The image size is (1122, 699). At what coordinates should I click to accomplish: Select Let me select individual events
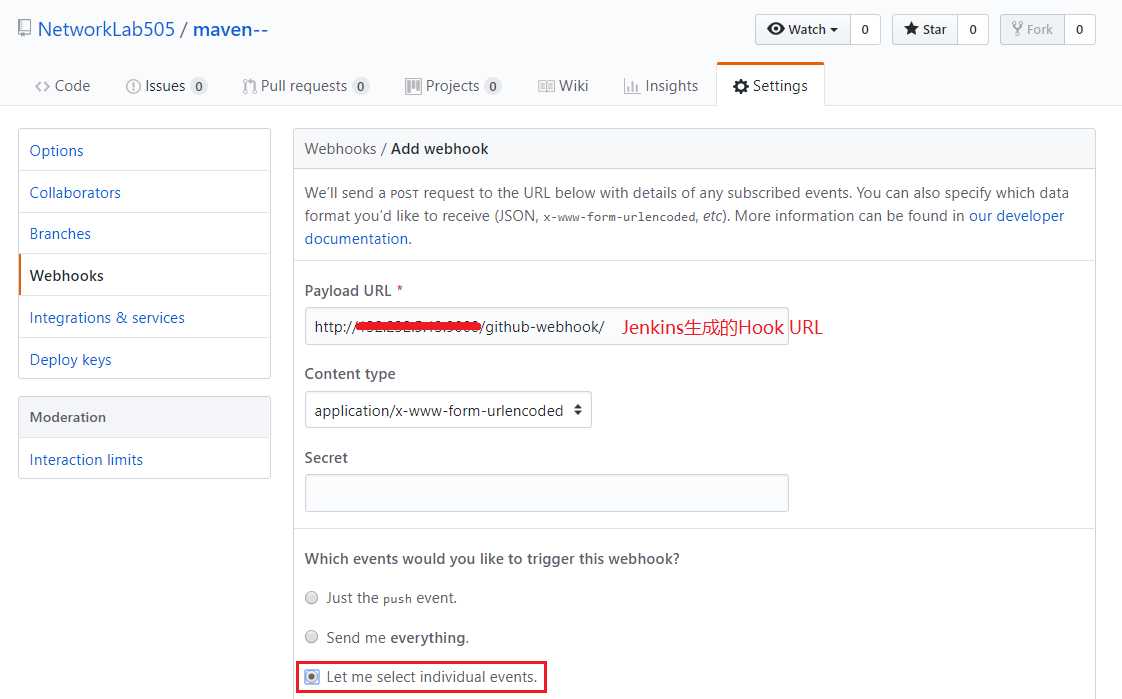point(311,677)
